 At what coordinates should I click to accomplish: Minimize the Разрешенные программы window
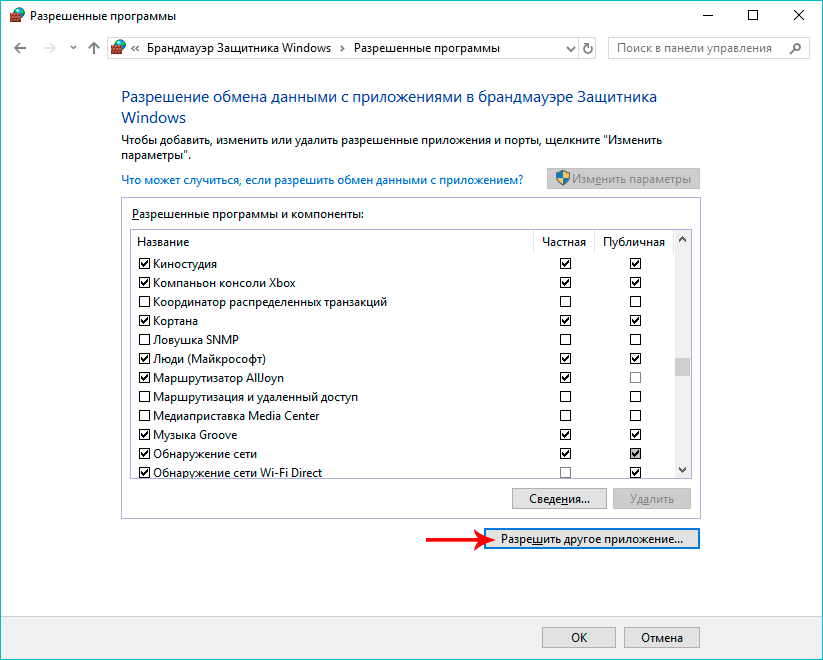click(x=709, y=16)
